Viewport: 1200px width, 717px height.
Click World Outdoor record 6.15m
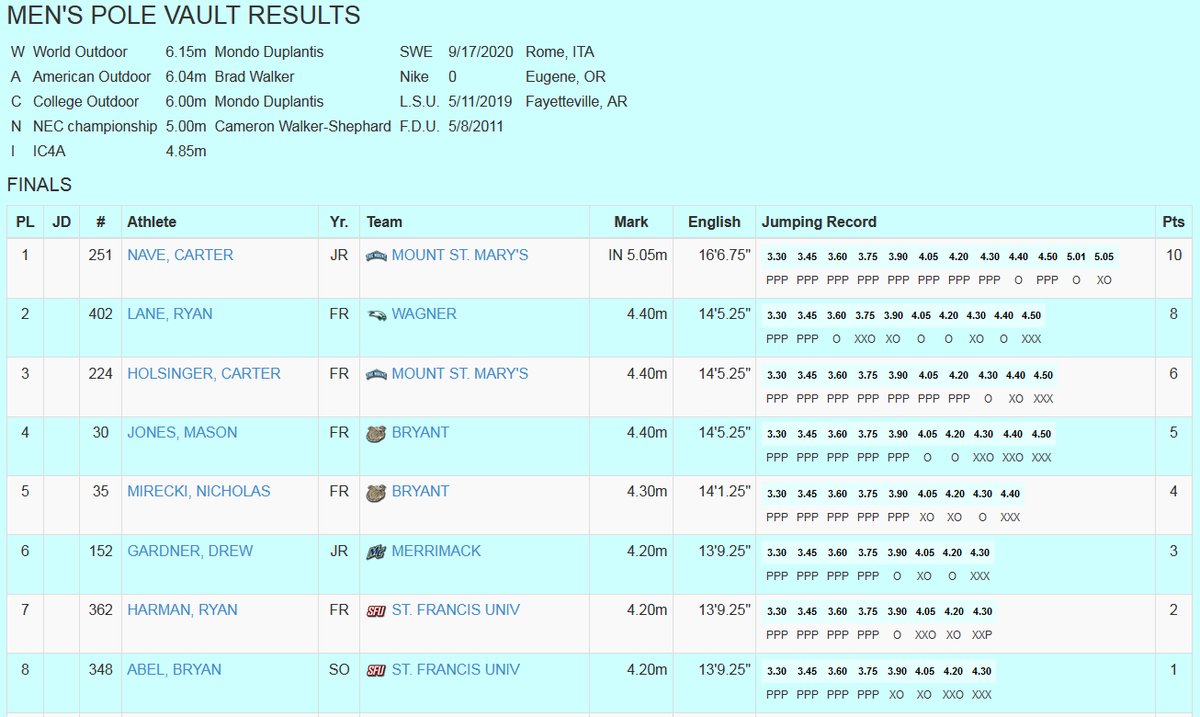tap(186, 52)
